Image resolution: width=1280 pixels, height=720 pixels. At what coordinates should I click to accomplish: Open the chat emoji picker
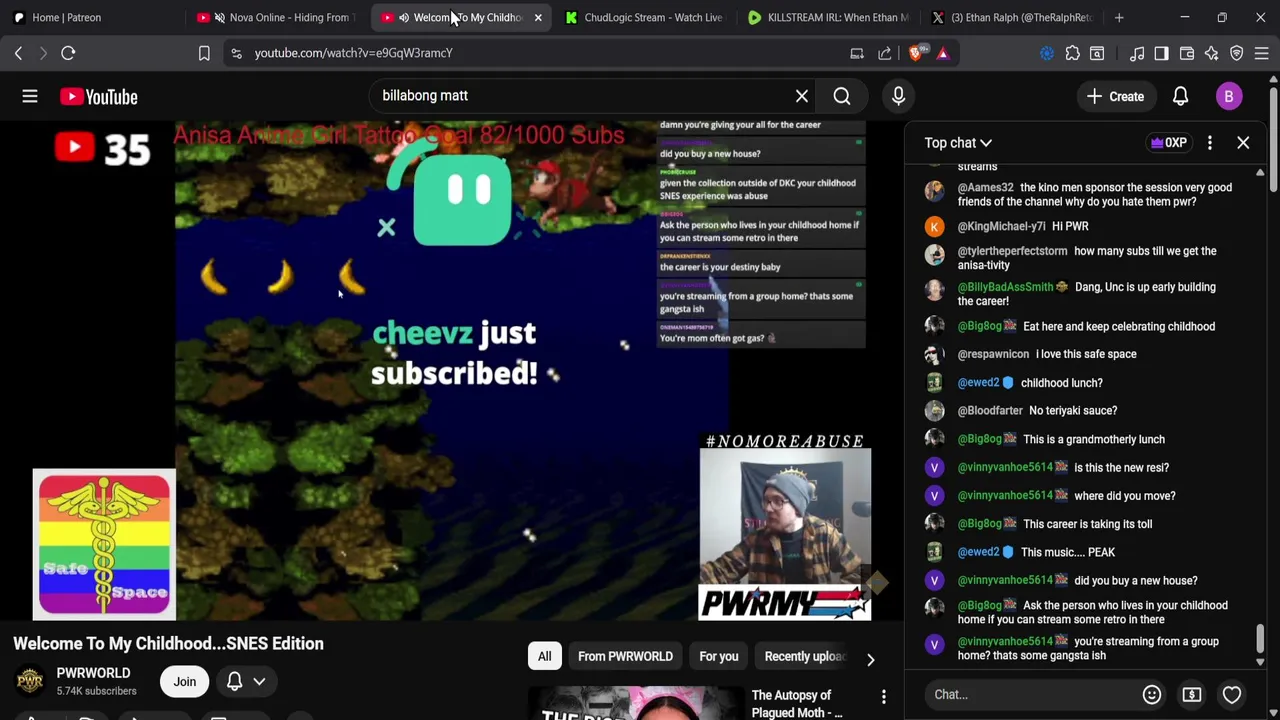coord(1152,694)
